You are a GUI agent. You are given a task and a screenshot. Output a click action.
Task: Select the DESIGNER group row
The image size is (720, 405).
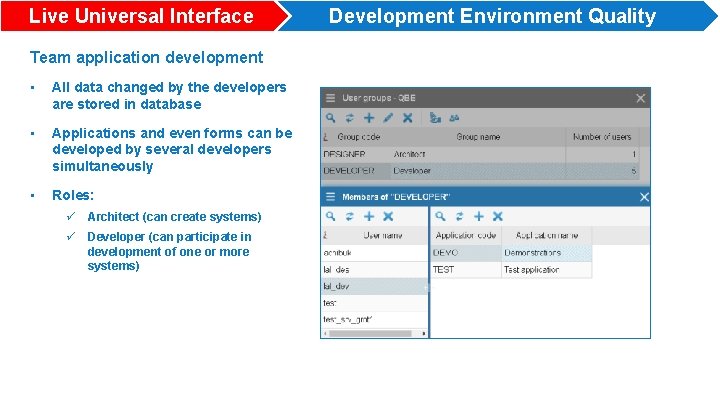(x=480, y=154)
